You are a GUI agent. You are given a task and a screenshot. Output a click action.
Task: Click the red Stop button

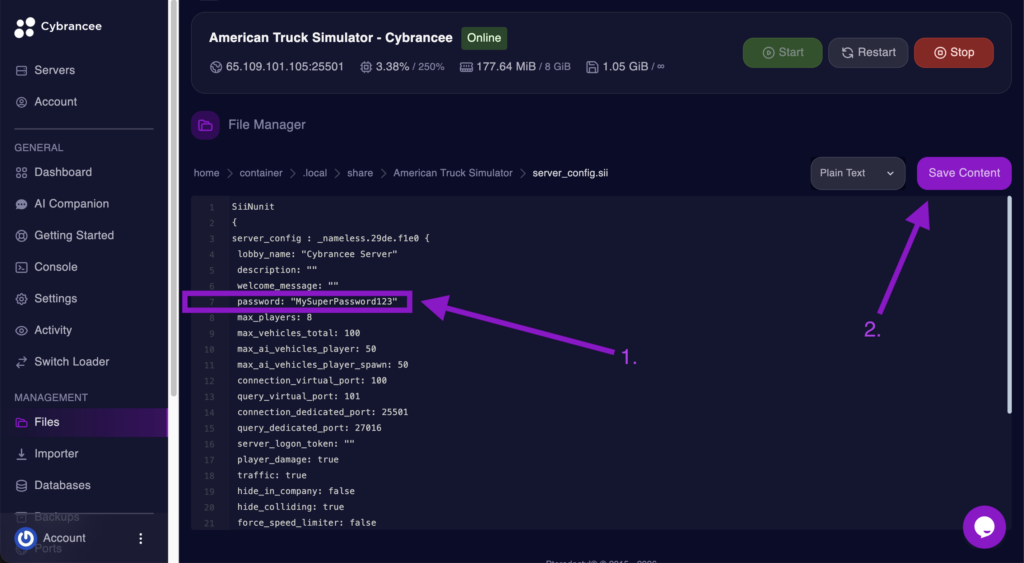tap(953, 53)
